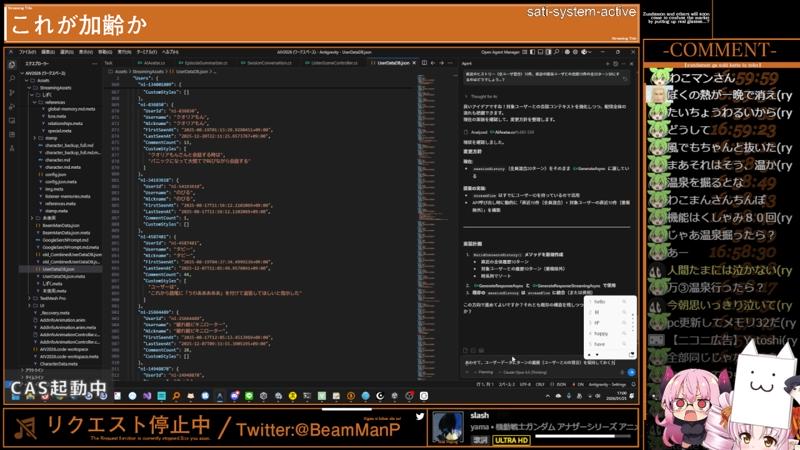Open the Claude Opus model selector dropdown

click(522, 372)
